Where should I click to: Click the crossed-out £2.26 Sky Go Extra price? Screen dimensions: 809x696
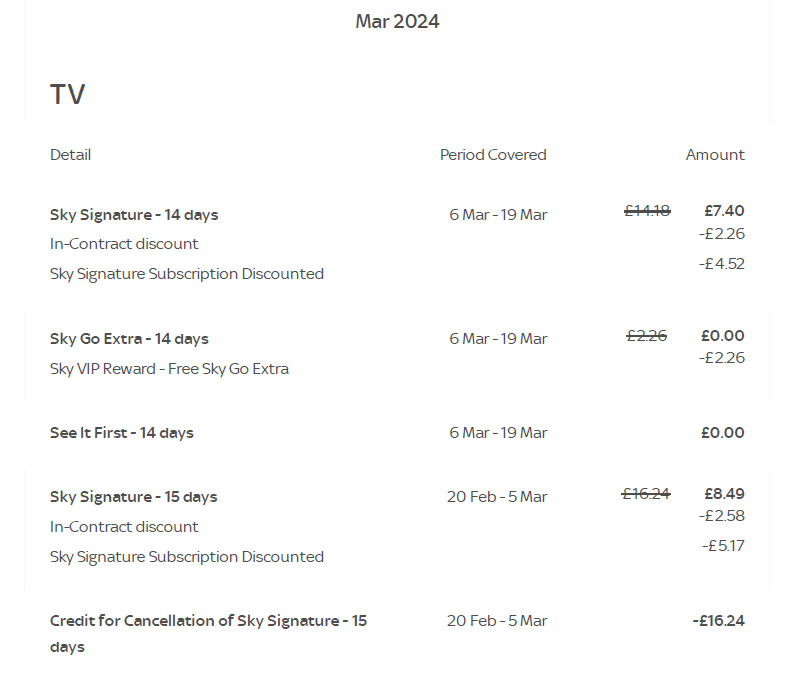pyautogui.click(x=646, y=336)
